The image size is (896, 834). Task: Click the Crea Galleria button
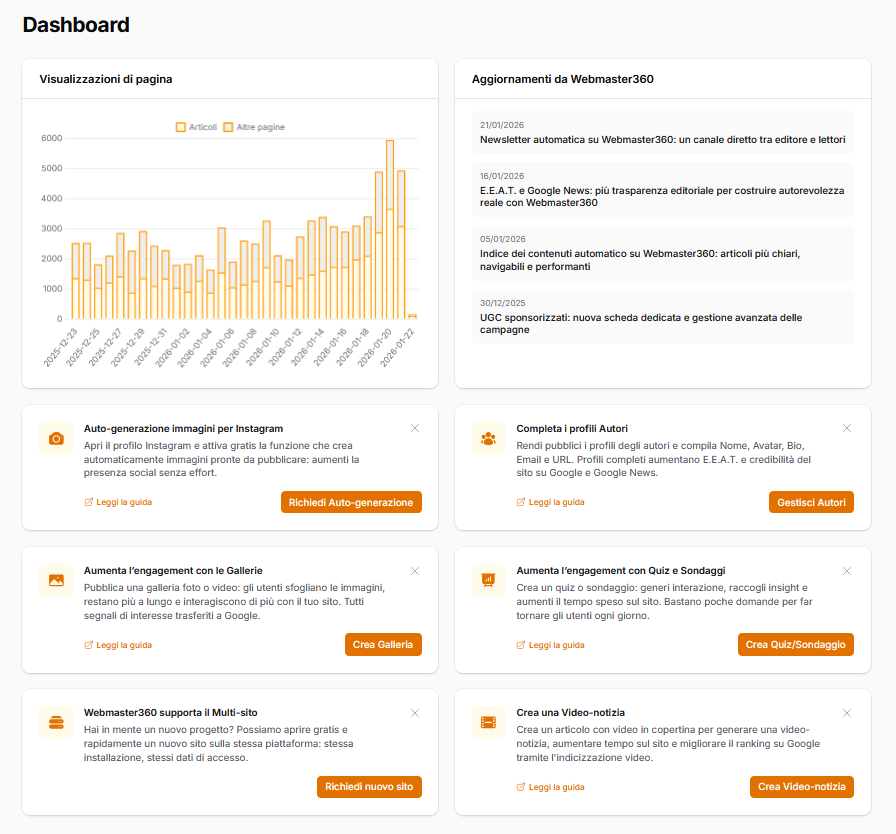383,645
